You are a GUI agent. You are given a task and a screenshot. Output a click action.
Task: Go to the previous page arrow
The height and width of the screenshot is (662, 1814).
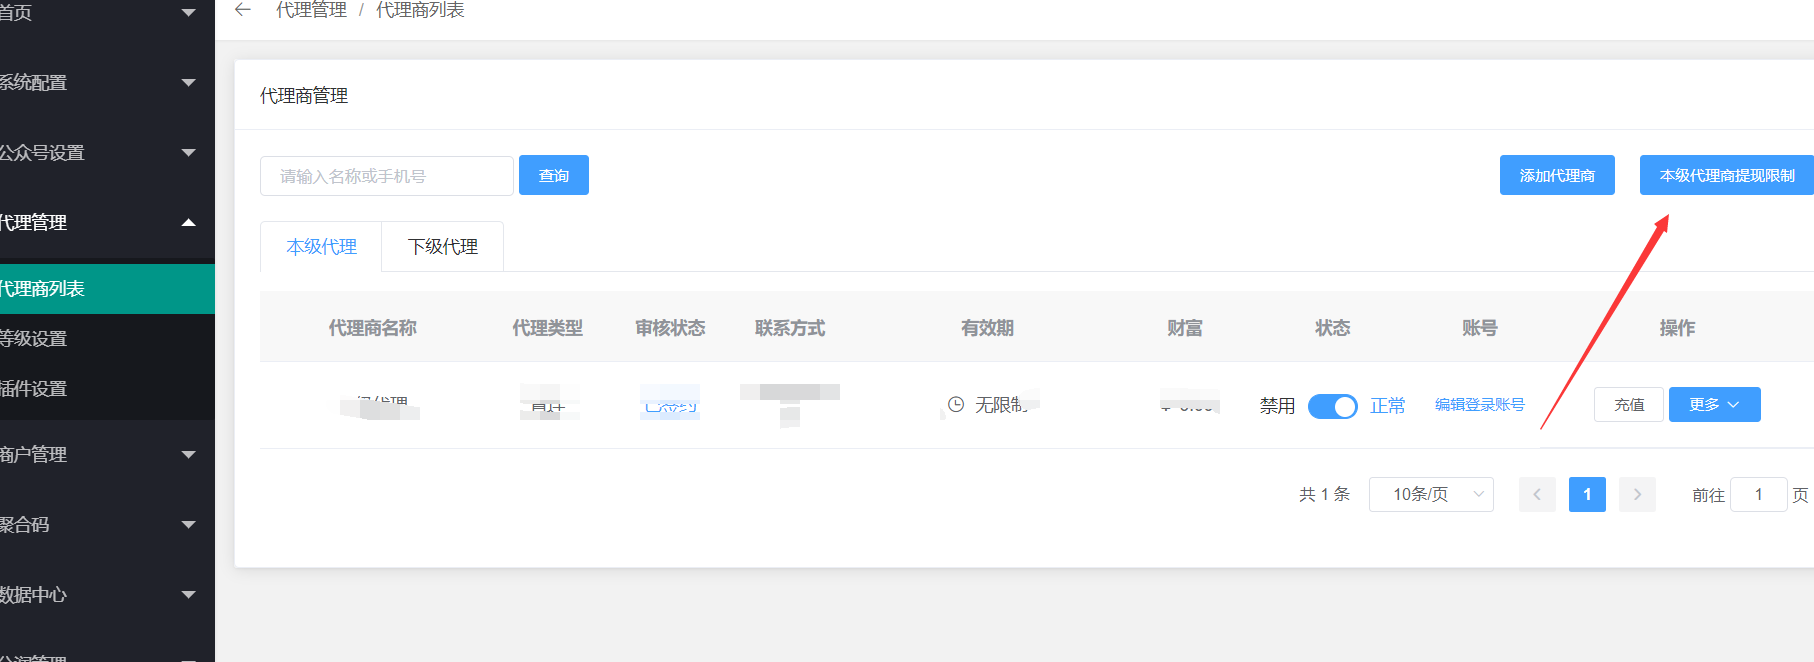pos(1537,494)
